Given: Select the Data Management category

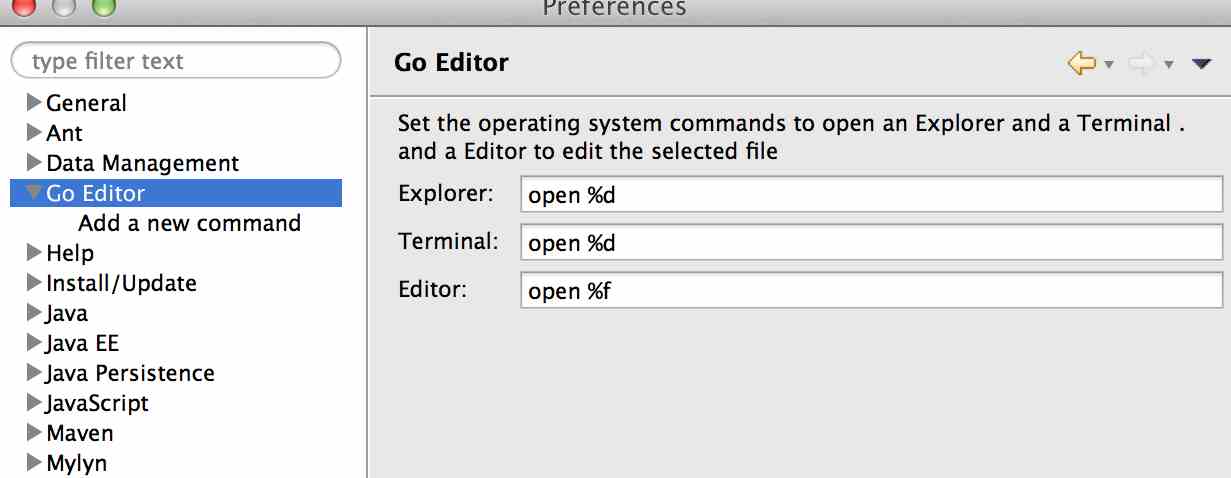Looking at the screenshot, I should coord(142,163).
